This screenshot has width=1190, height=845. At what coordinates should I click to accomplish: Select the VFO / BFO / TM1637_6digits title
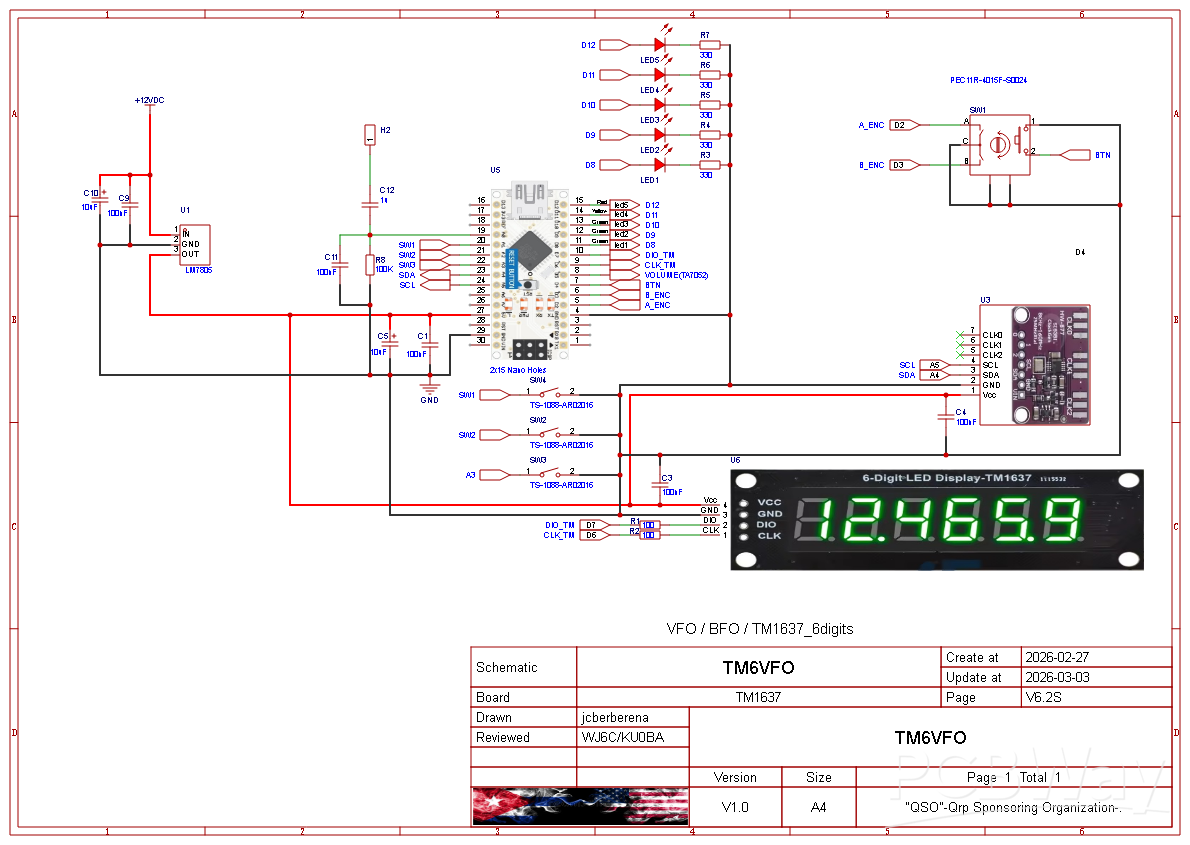758,629
